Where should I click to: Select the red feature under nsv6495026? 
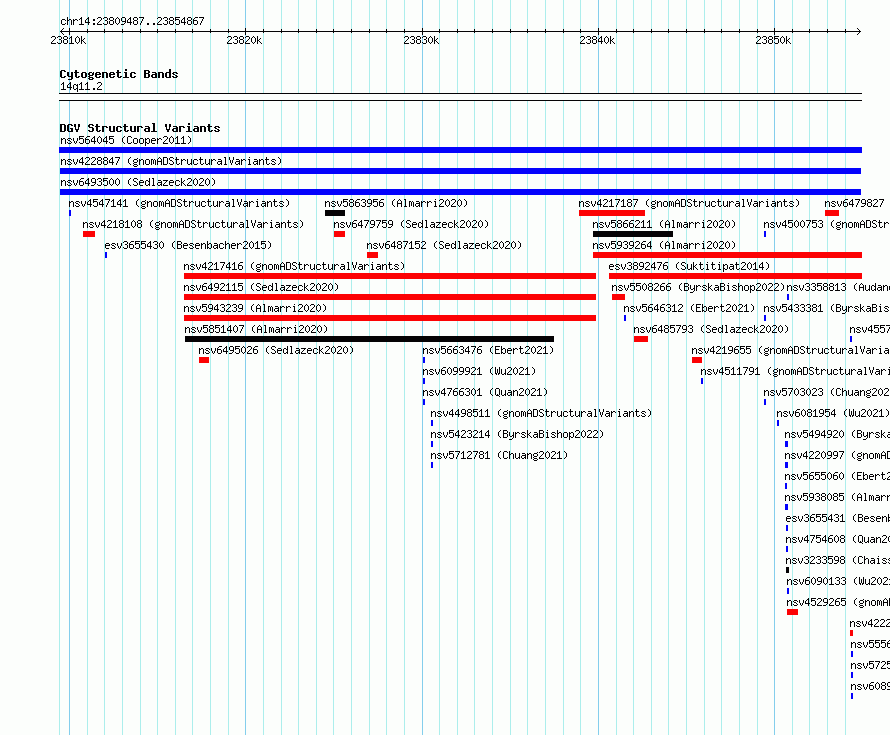tap(204, 360)
